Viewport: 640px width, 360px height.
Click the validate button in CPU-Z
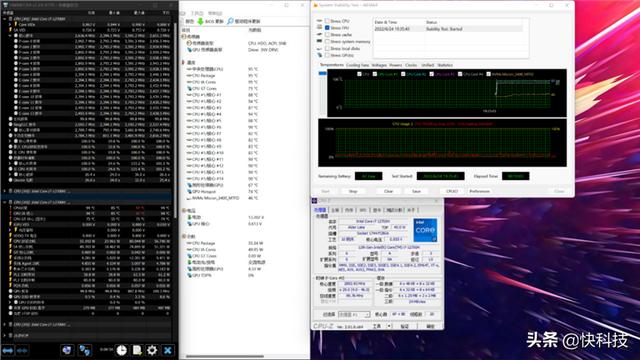point(404,326)
